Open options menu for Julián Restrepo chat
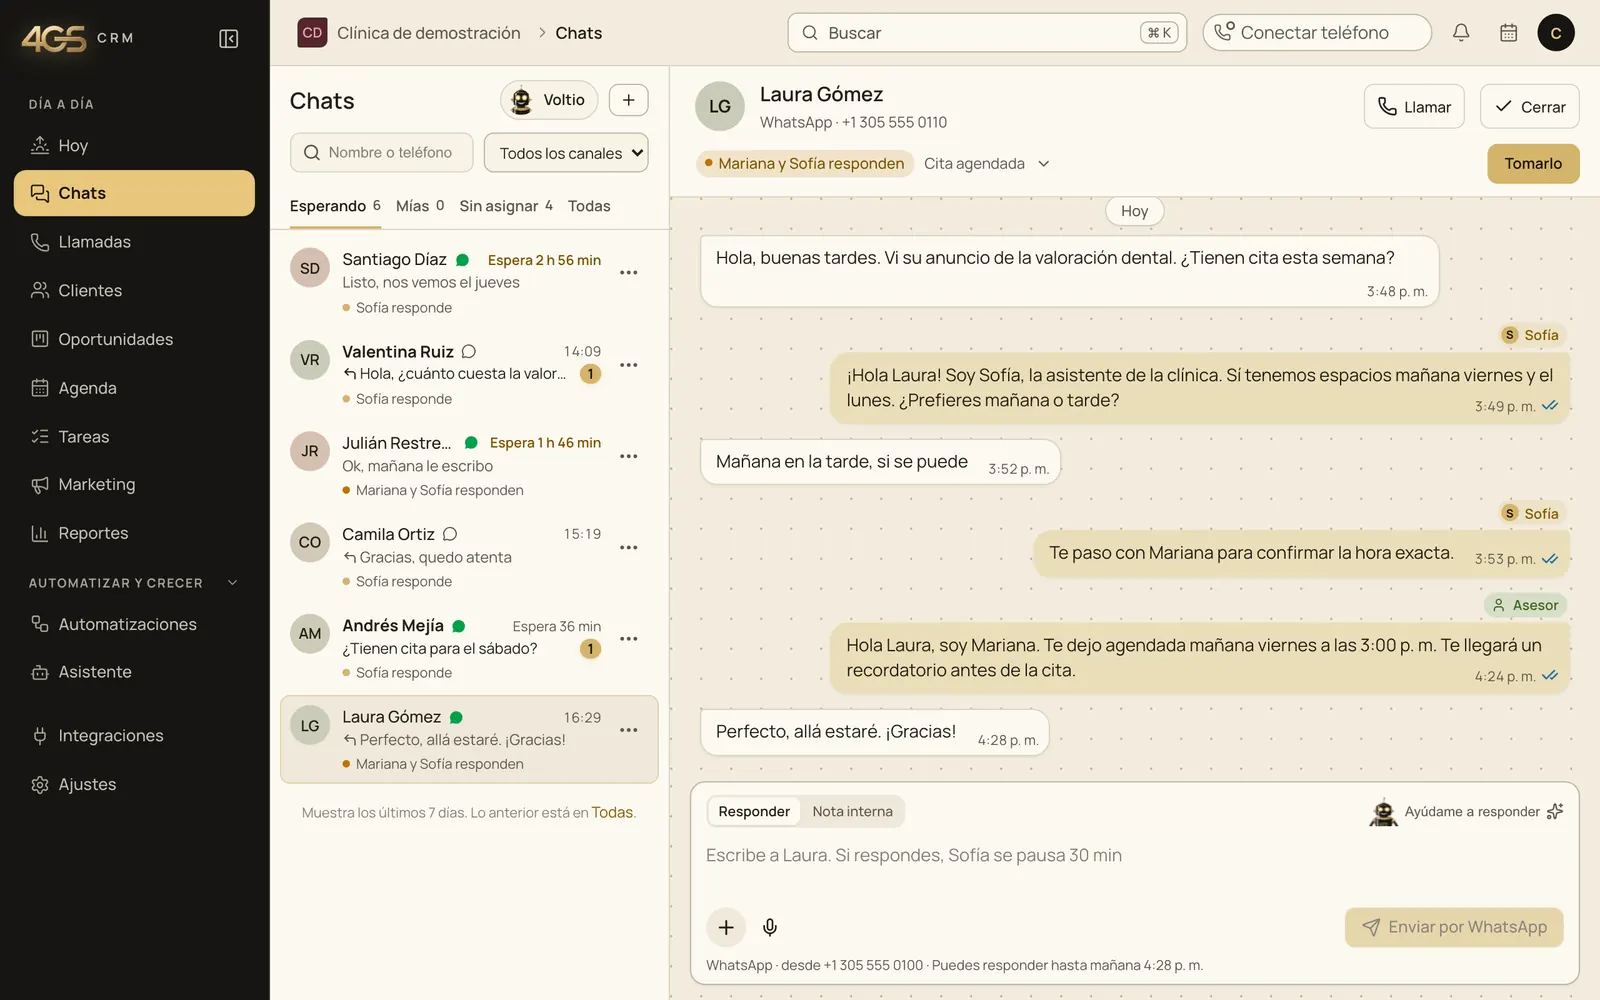The image size is (1600, 1000). tap(629, 456)
